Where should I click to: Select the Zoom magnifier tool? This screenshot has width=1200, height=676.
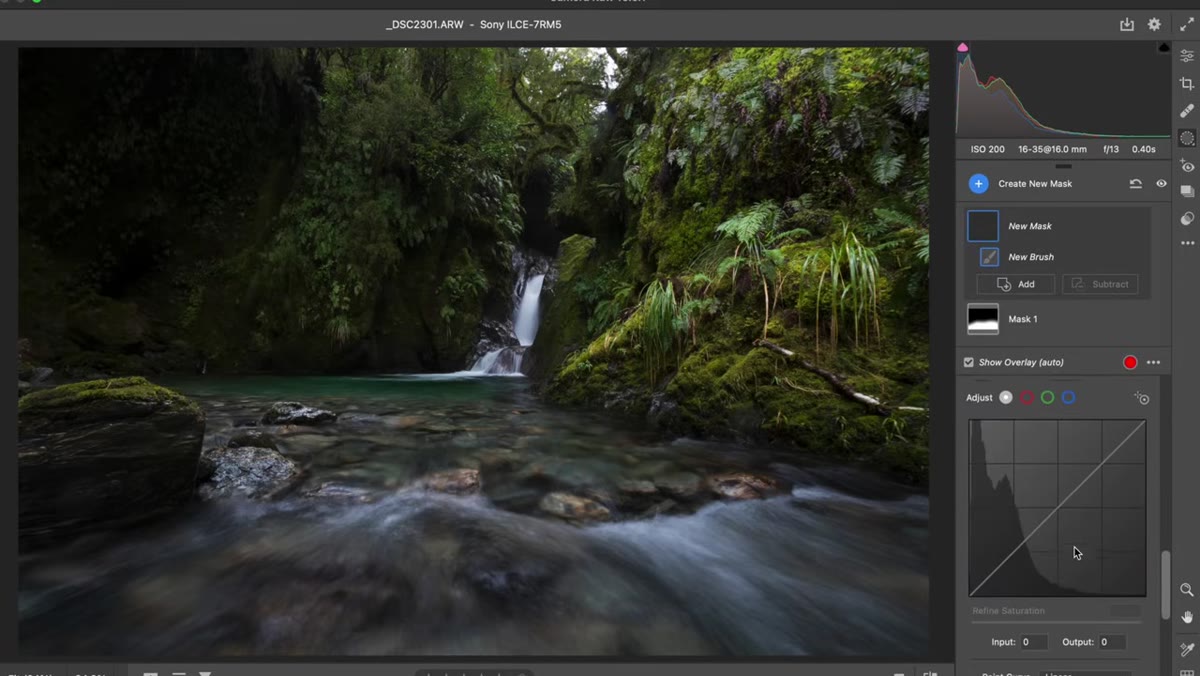pyautogui.click(x=1187, y=590)
